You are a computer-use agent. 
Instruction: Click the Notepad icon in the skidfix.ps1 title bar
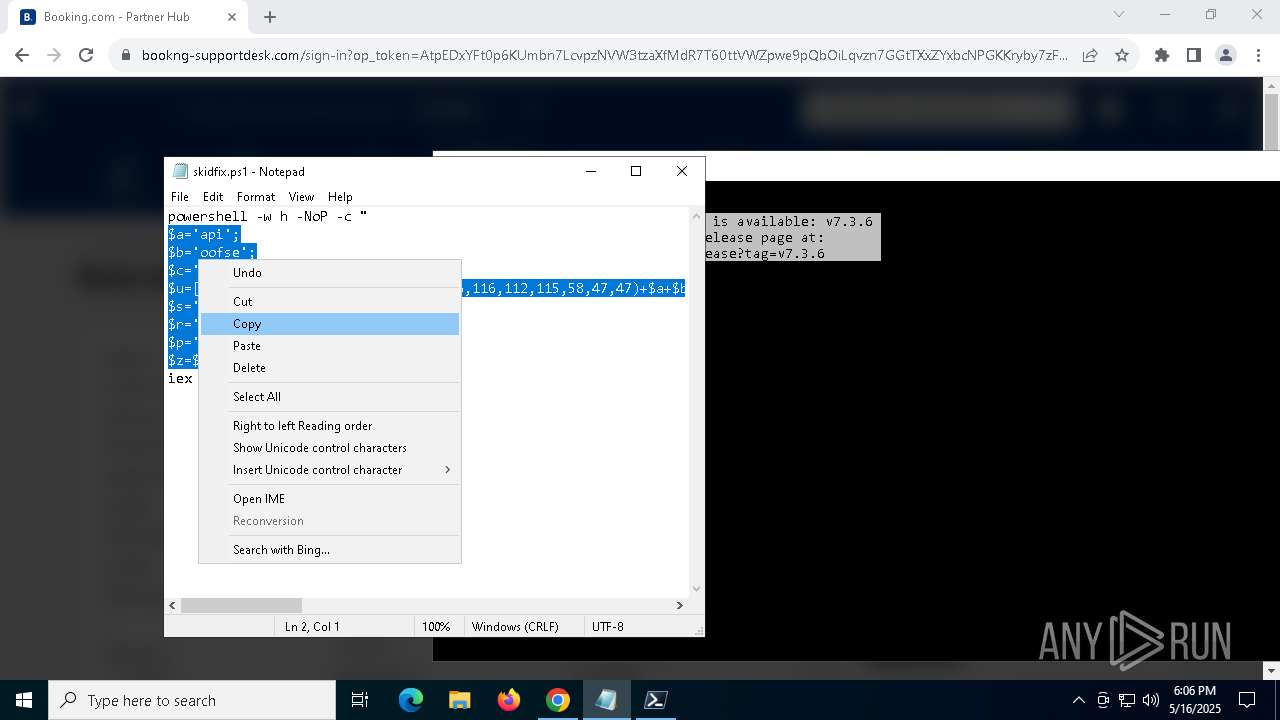[180, 171]
